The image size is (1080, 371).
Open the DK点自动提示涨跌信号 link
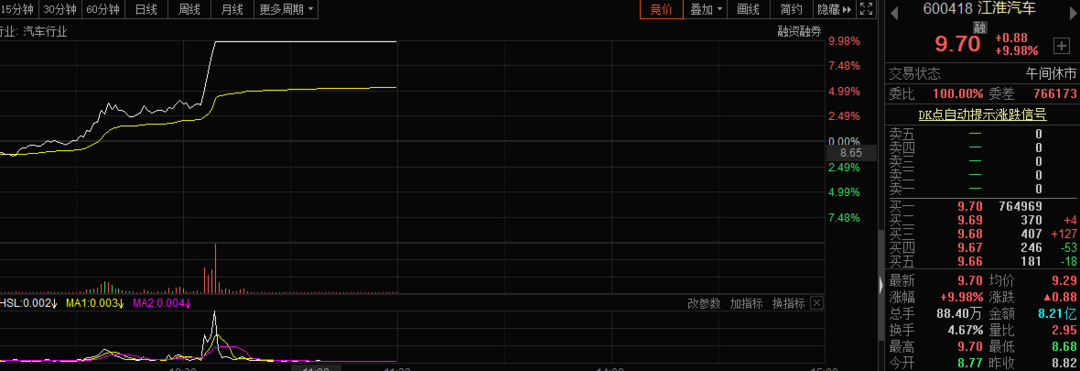point(983,114)
